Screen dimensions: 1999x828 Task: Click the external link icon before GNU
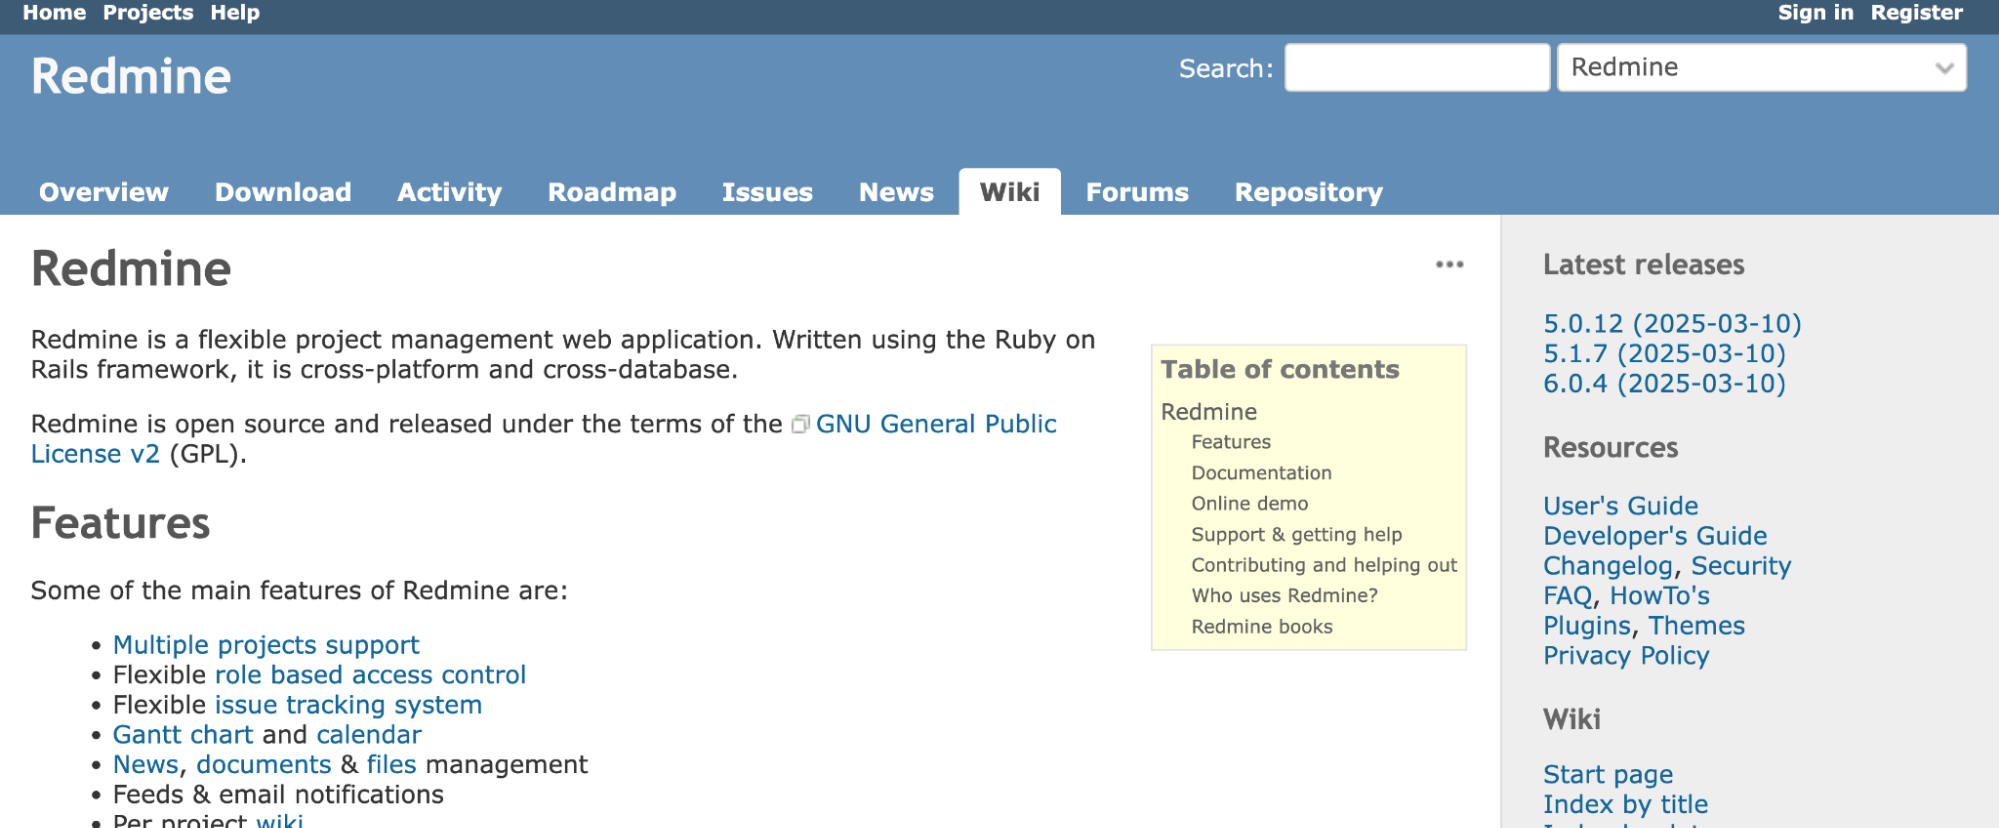pyautogui.click(x=800, y=425)
